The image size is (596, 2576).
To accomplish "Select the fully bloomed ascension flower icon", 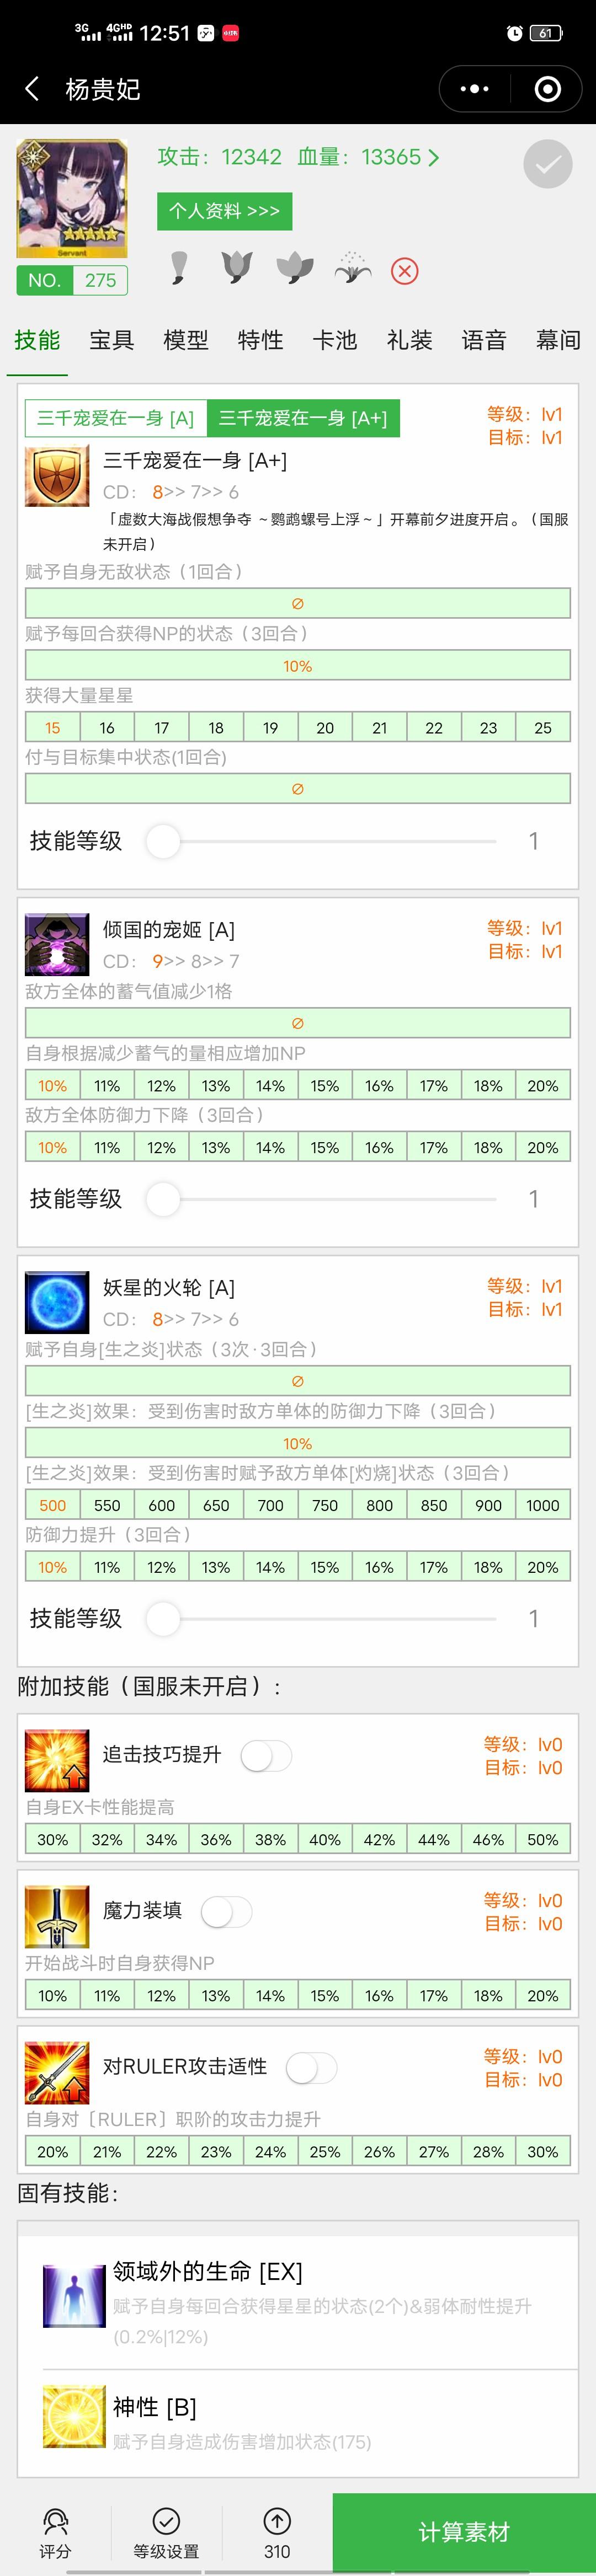I will (352, 268).
